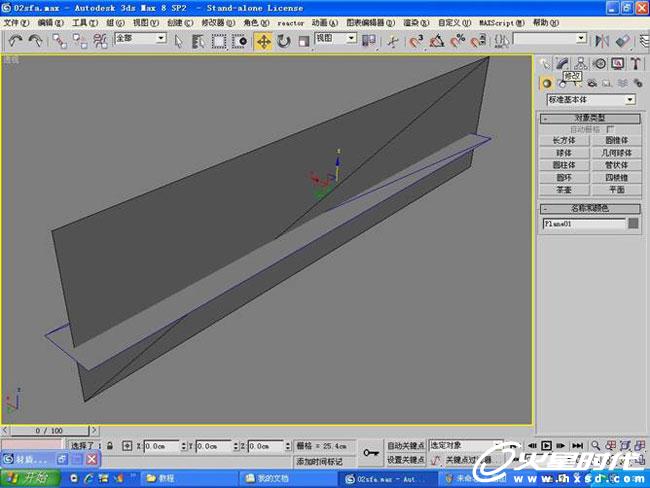This screenshot has height=488, width=650.
Task: Switch to the Motion command panel tab
Action: pos(599,63)
